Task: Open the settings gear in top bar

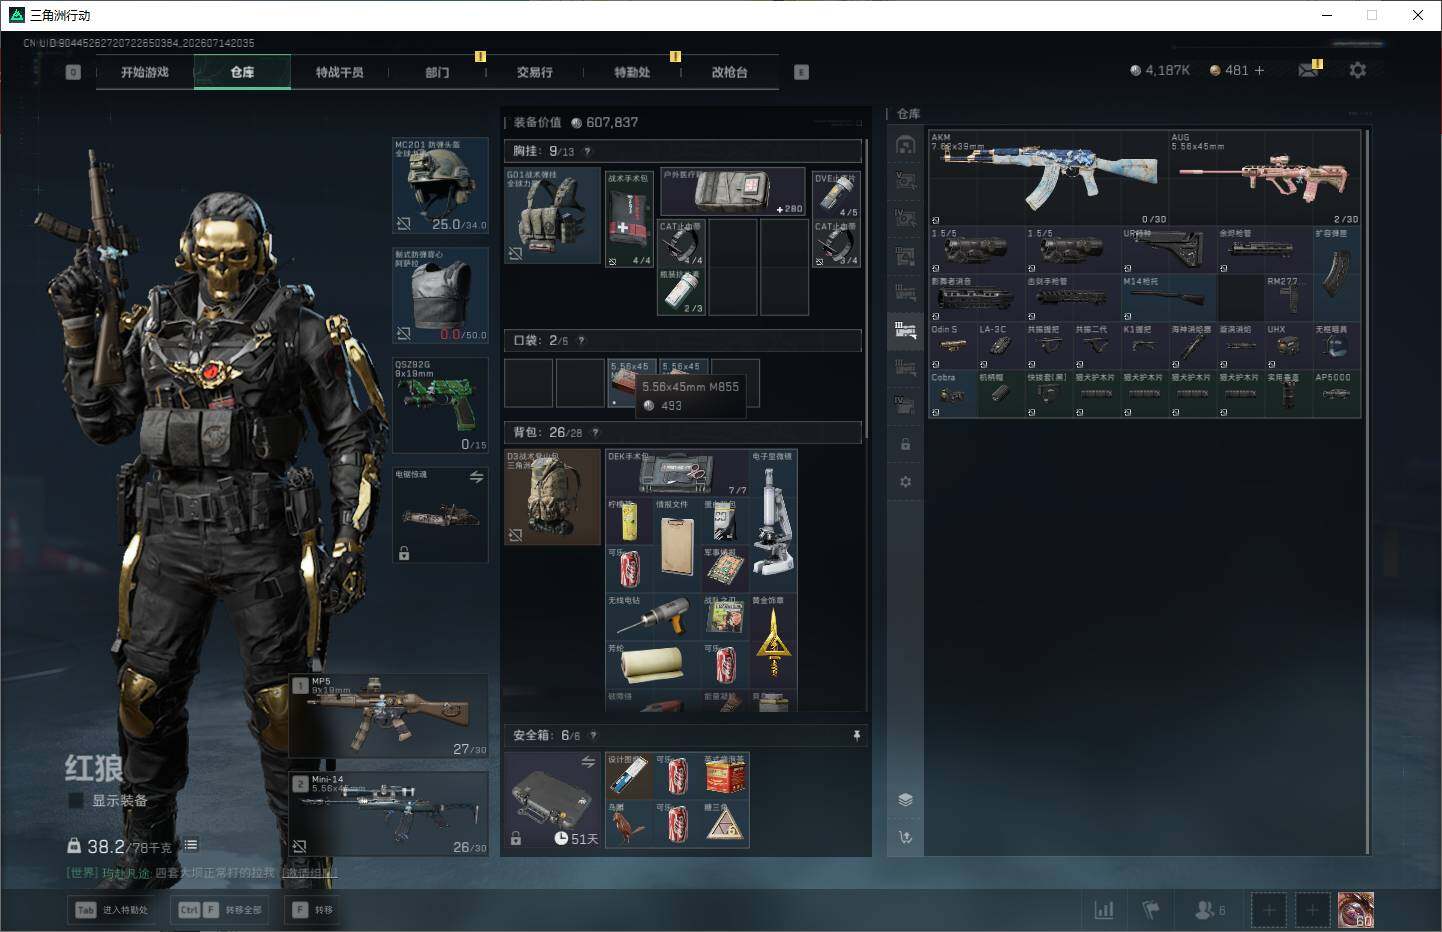Action: coord(1357,70)
